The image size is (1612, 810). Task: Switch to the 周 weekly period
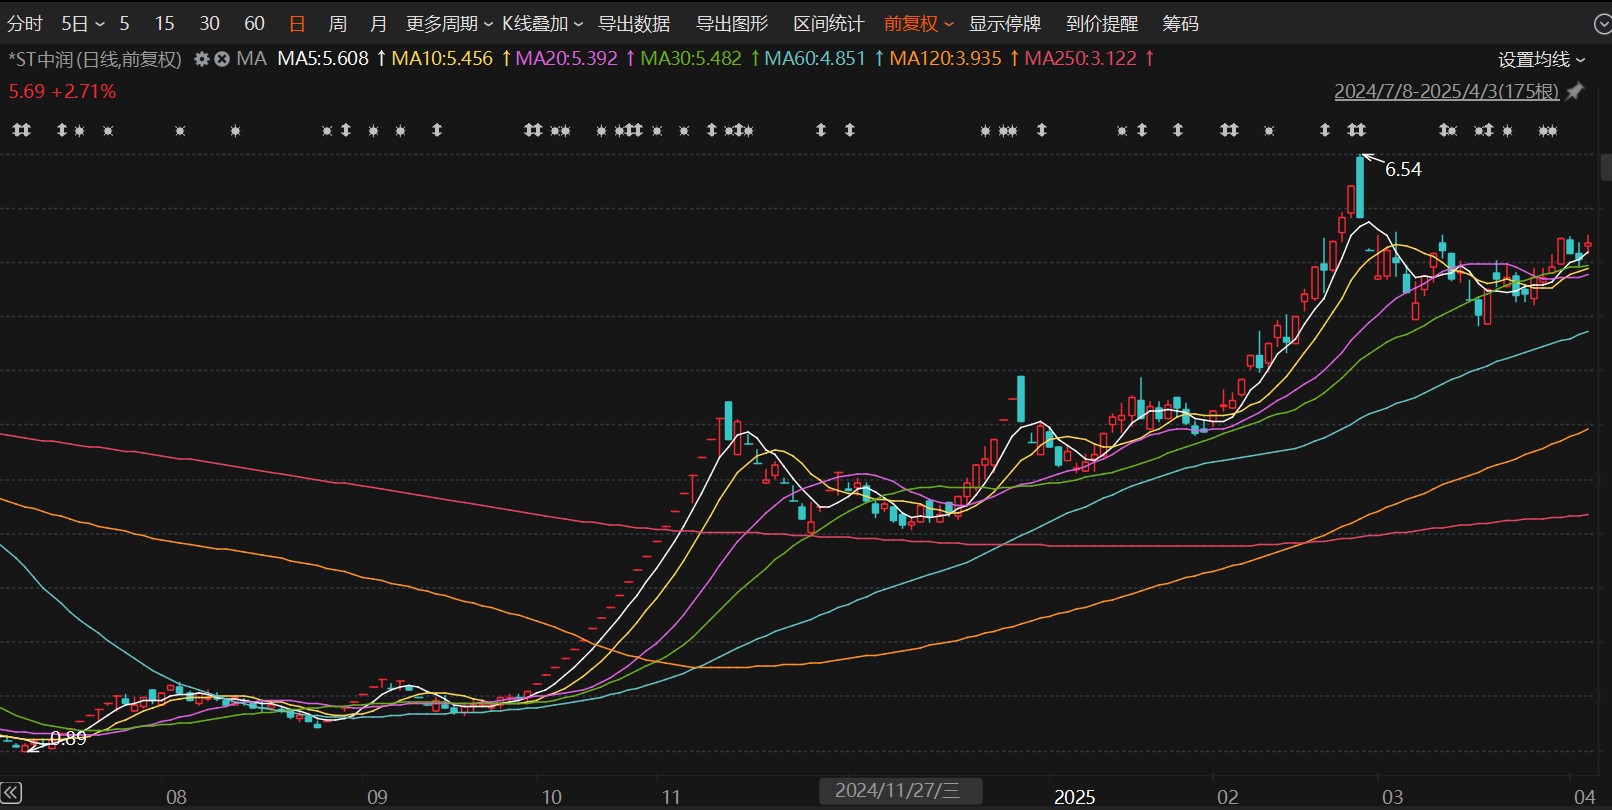pyautogui.click(x=338, y=23)
